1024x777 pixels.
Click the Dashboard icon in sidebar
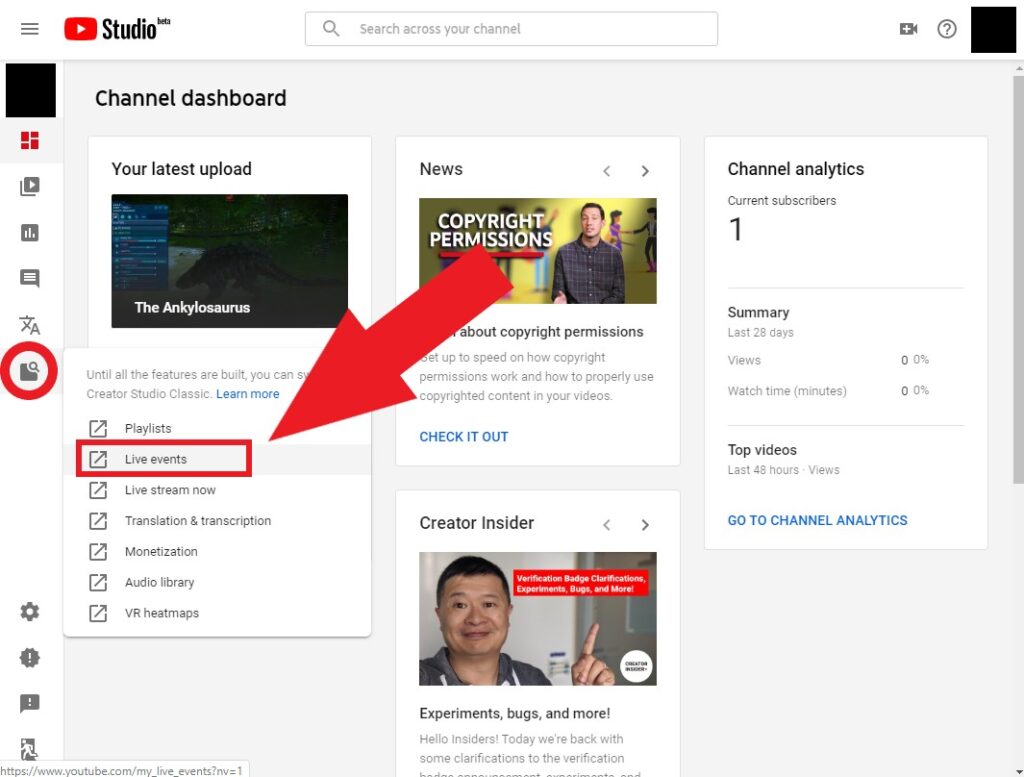(x=30, y=141)
